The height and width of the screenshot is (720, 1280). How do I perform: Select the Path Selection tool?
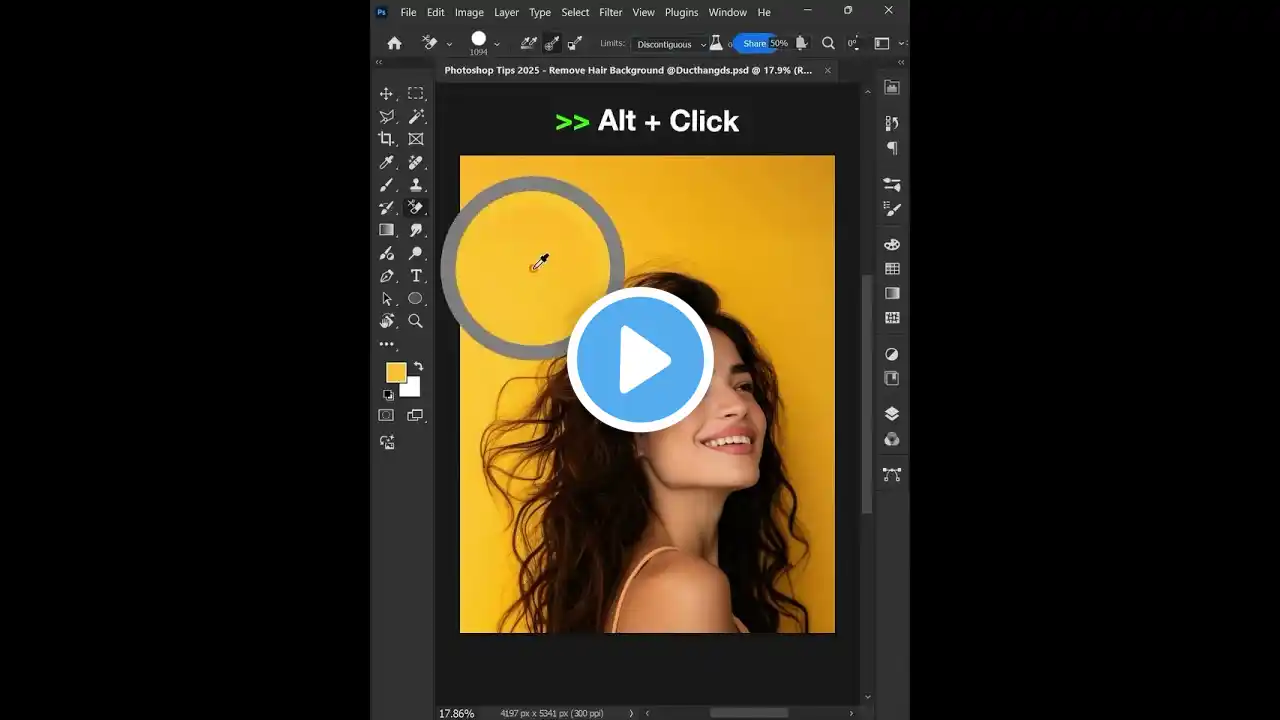tap(386, 299)
